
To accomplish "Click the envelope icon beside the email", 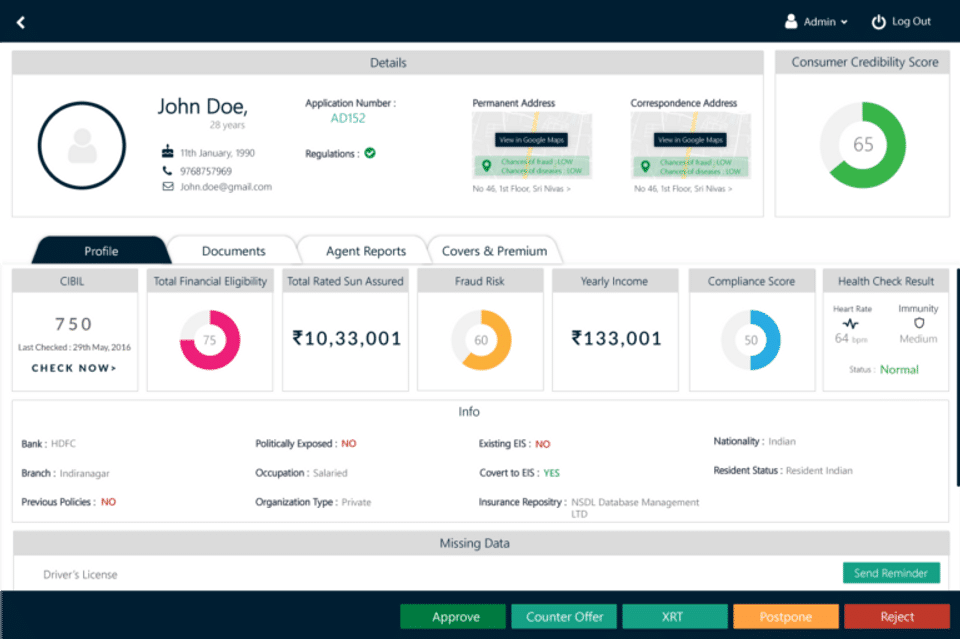I will [x=168, y=186].
